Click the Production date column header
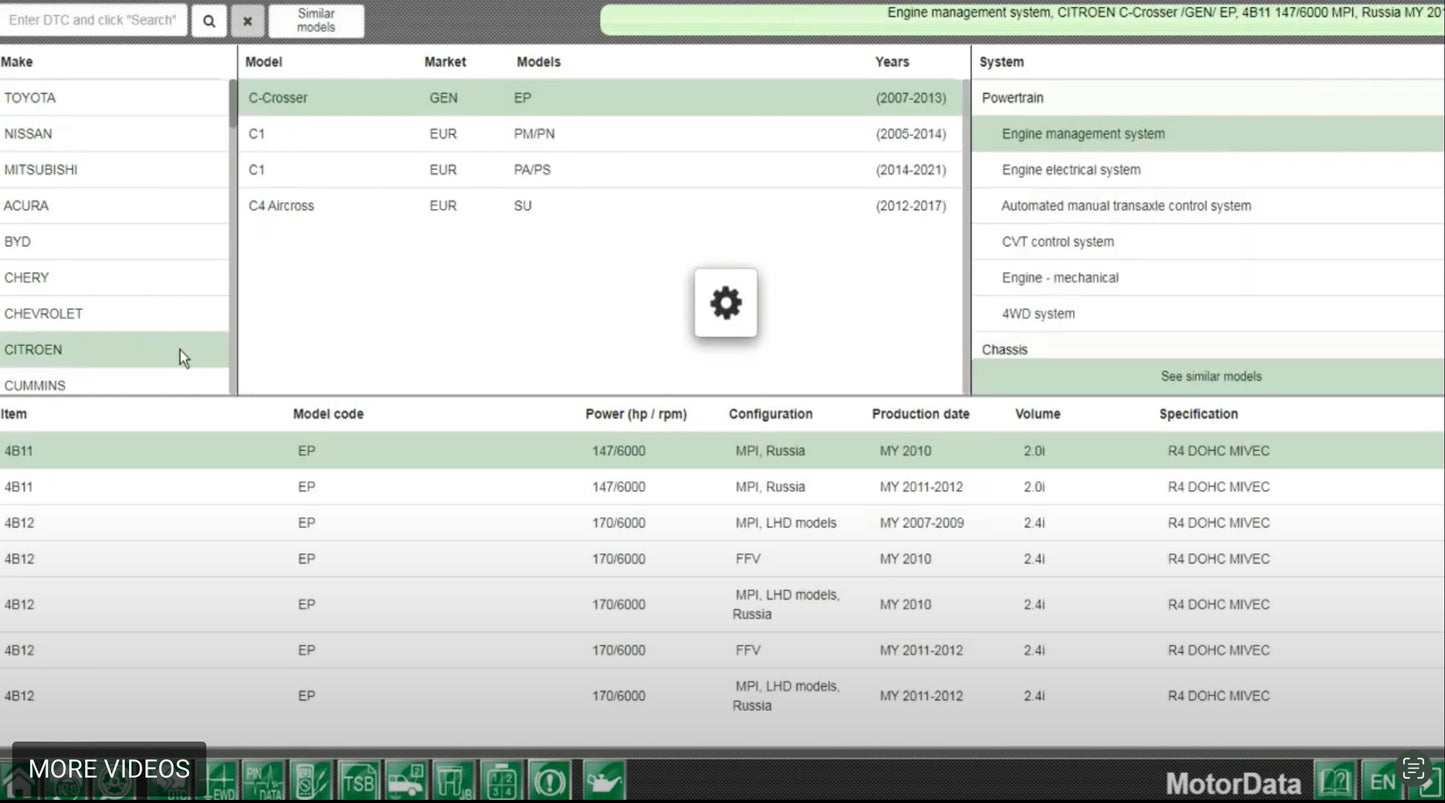 [x=921, y=414]
